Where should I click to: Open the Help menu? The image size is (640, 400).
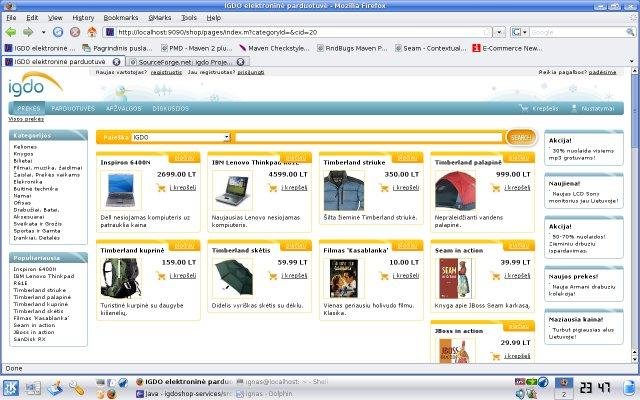[213, 18]
